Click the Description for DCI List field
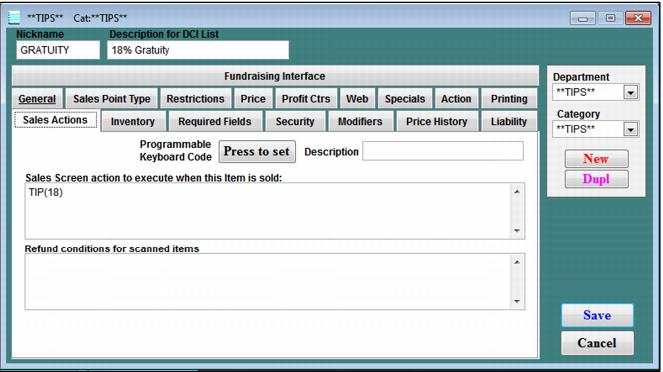Screen dimensions: 663x372 [198, 50]
